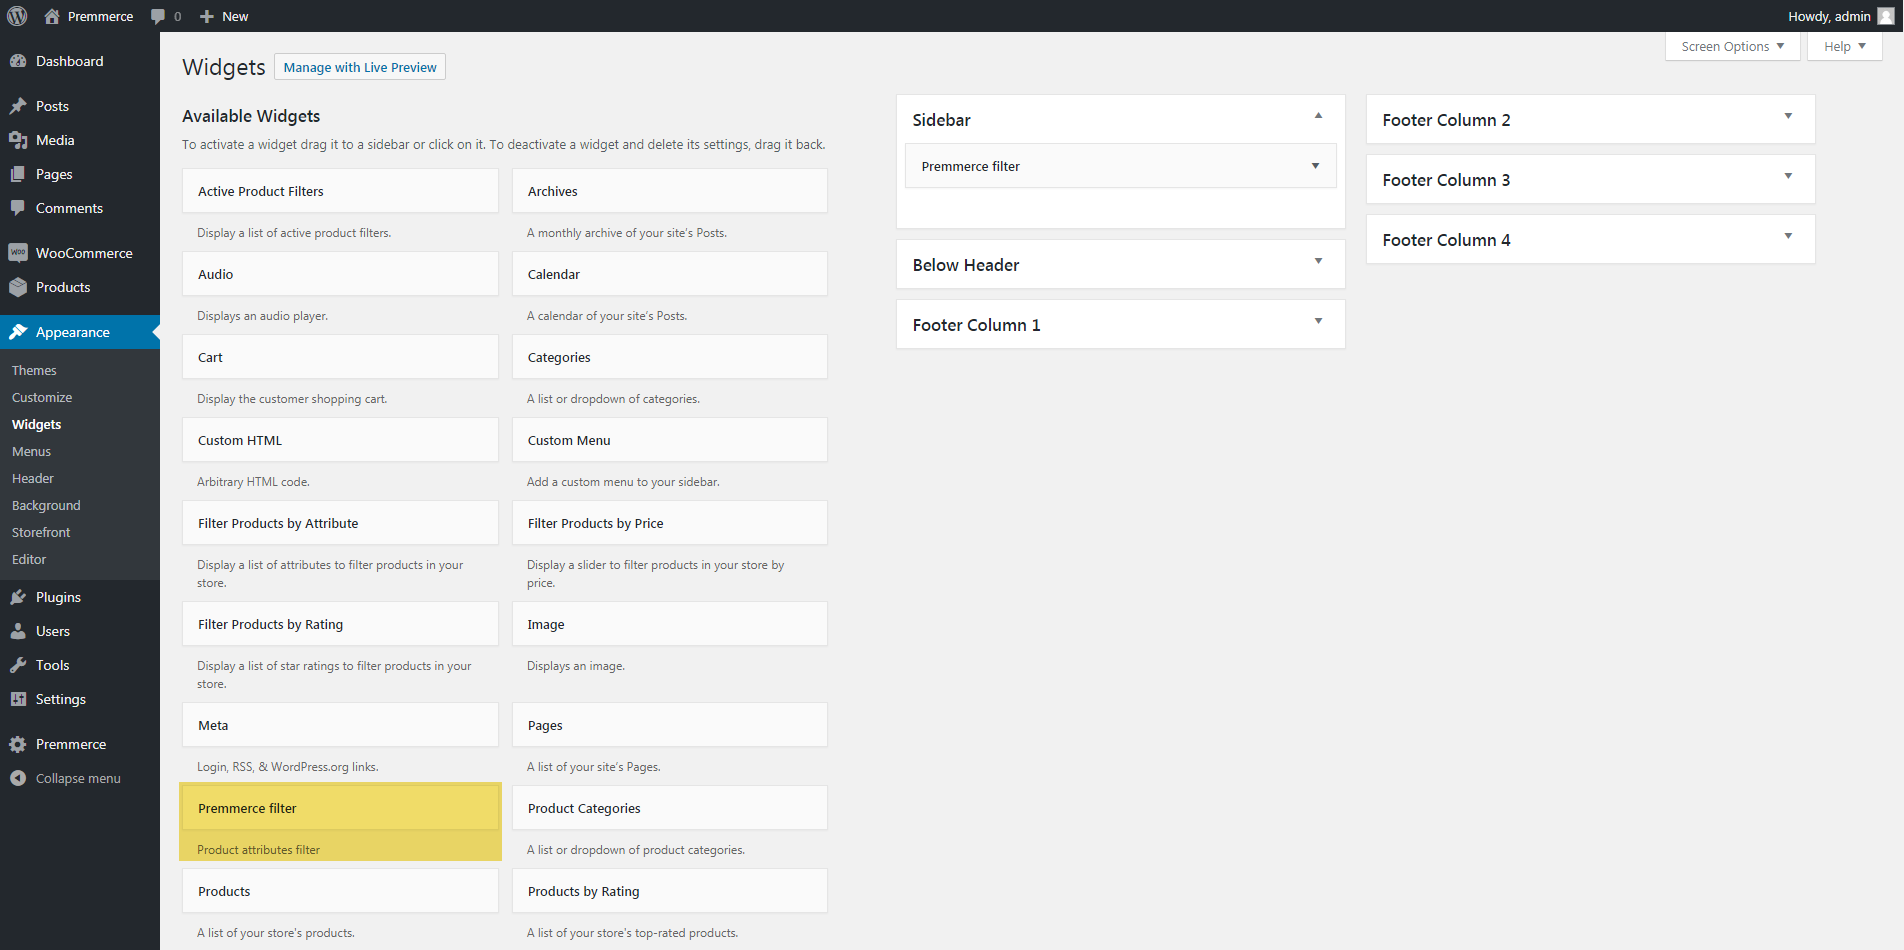
Task: Click the WooCommerce logo icon
Action: 18,253
